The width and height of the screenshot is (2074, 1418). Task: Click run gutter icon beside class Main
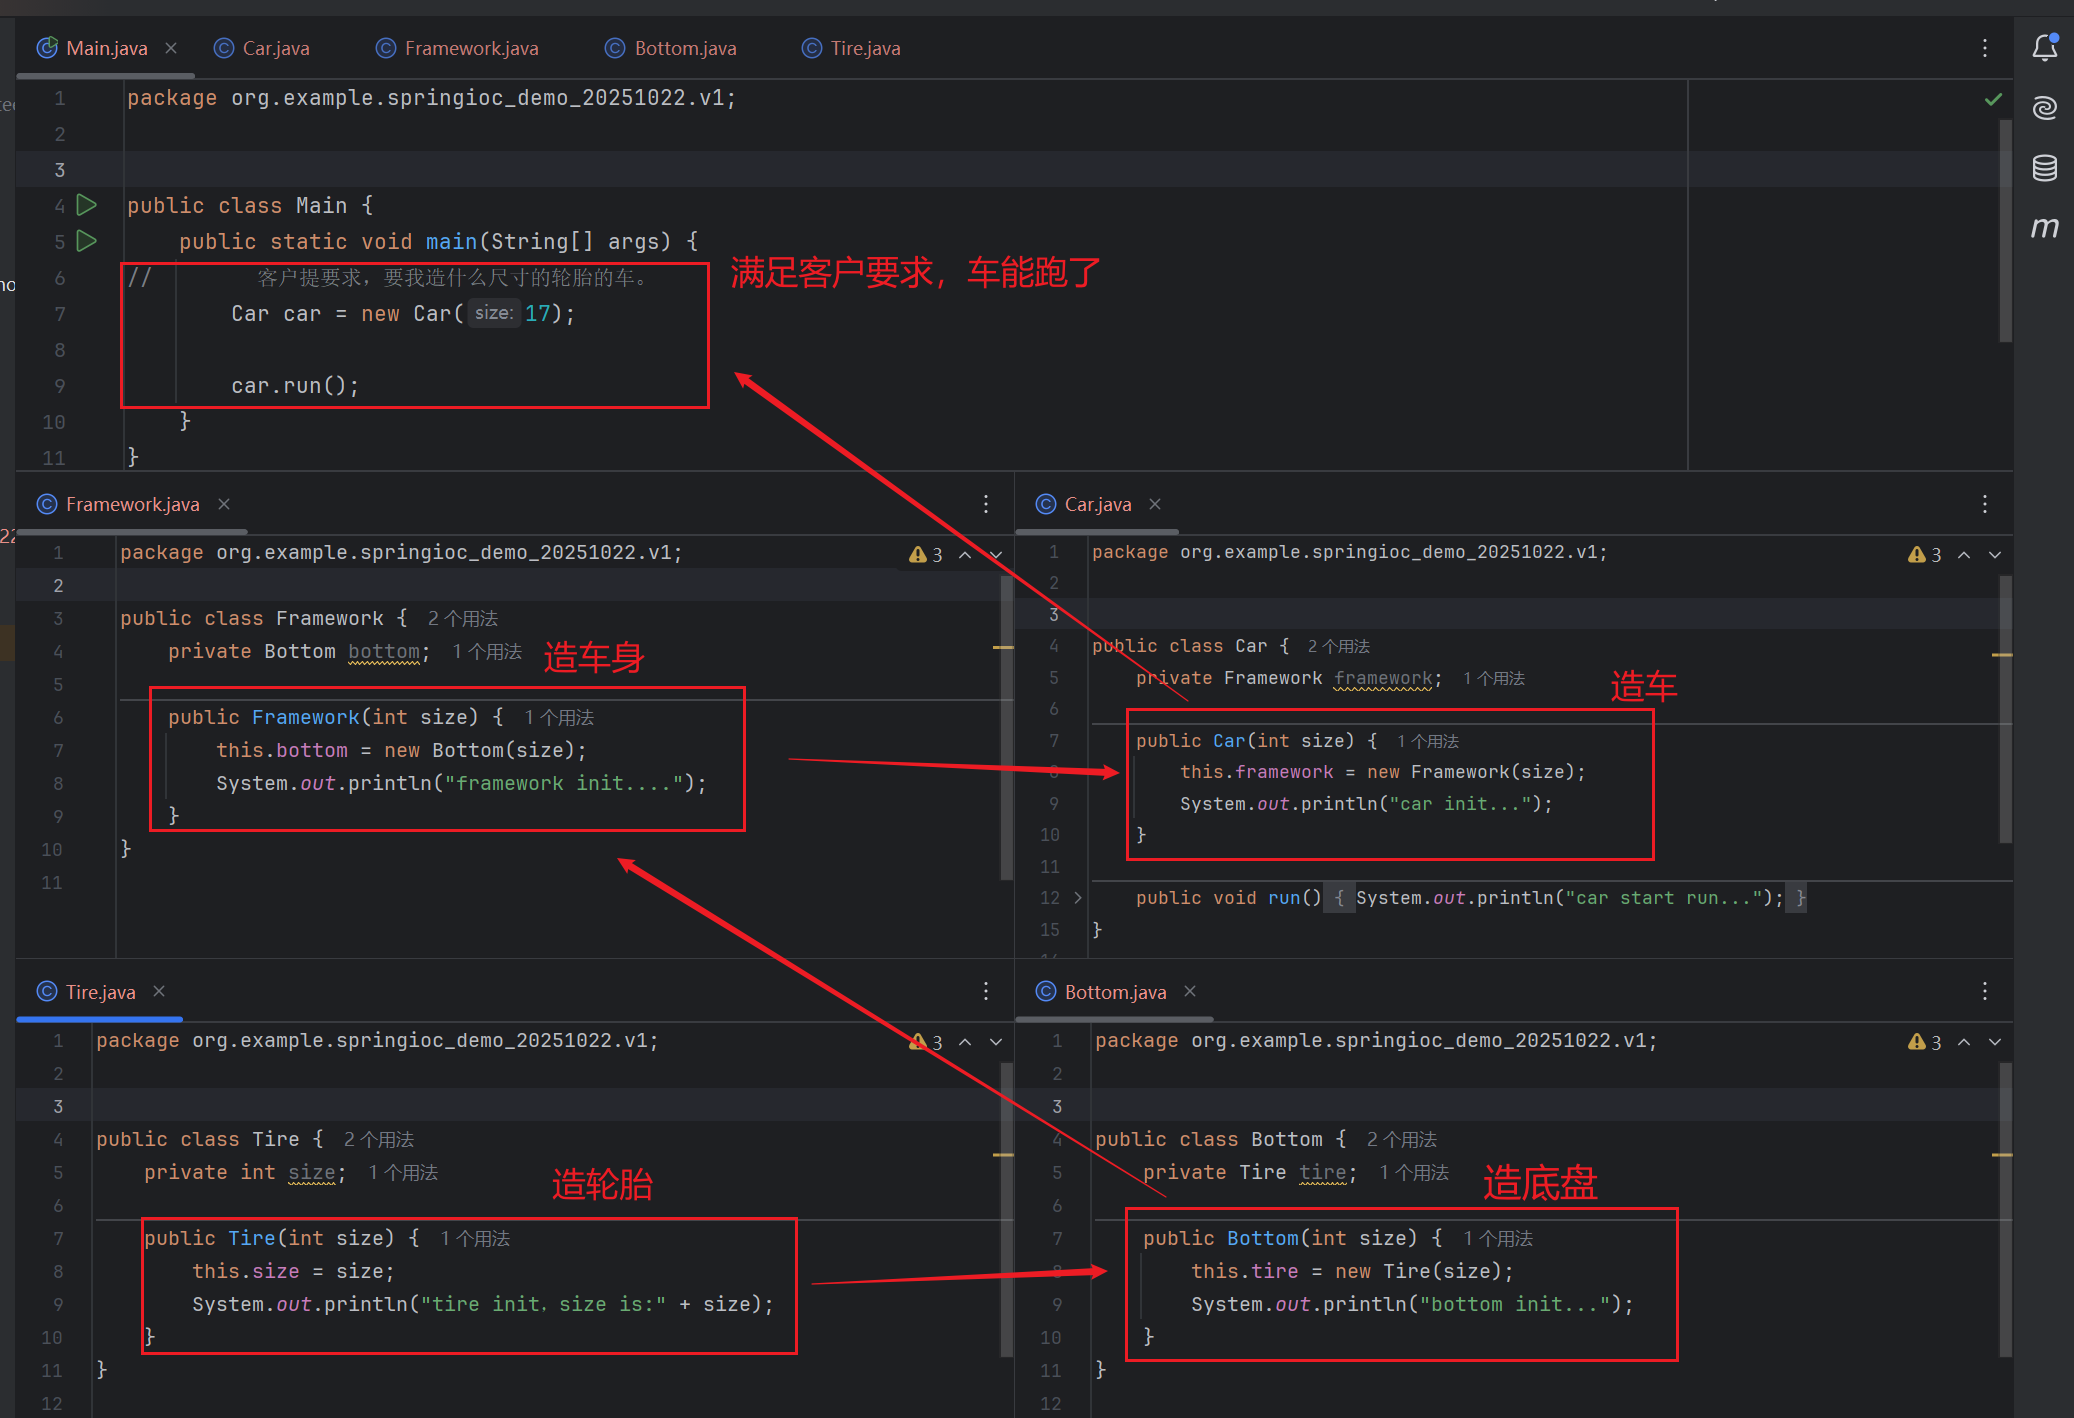(x=87, y=205)
